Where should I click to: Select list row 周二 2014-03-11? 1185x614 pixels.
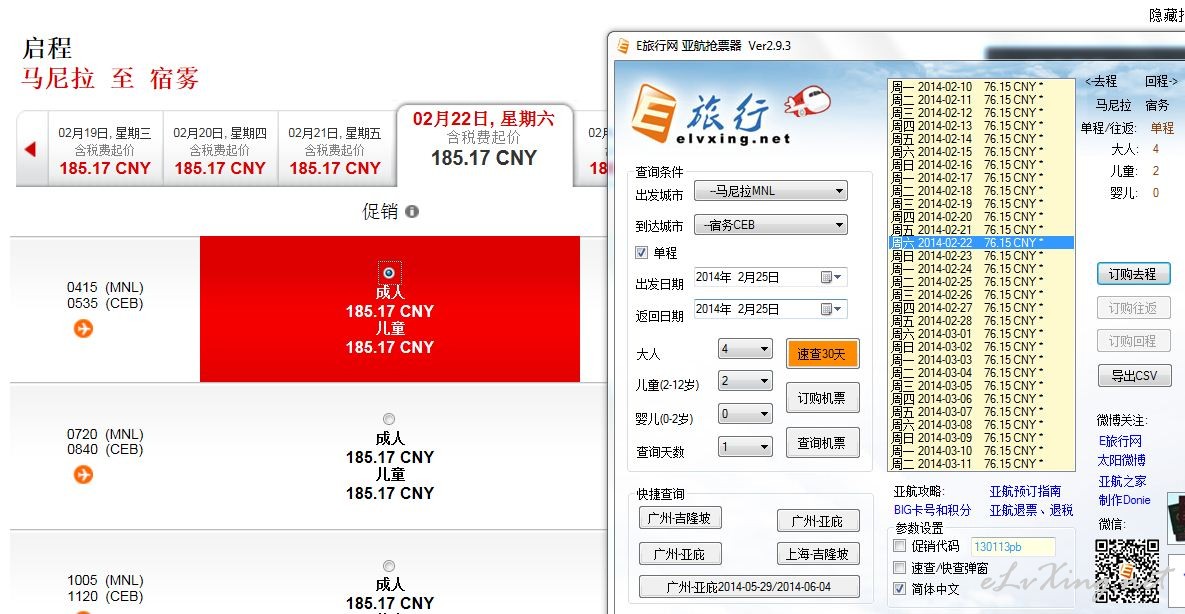(980, 464)
